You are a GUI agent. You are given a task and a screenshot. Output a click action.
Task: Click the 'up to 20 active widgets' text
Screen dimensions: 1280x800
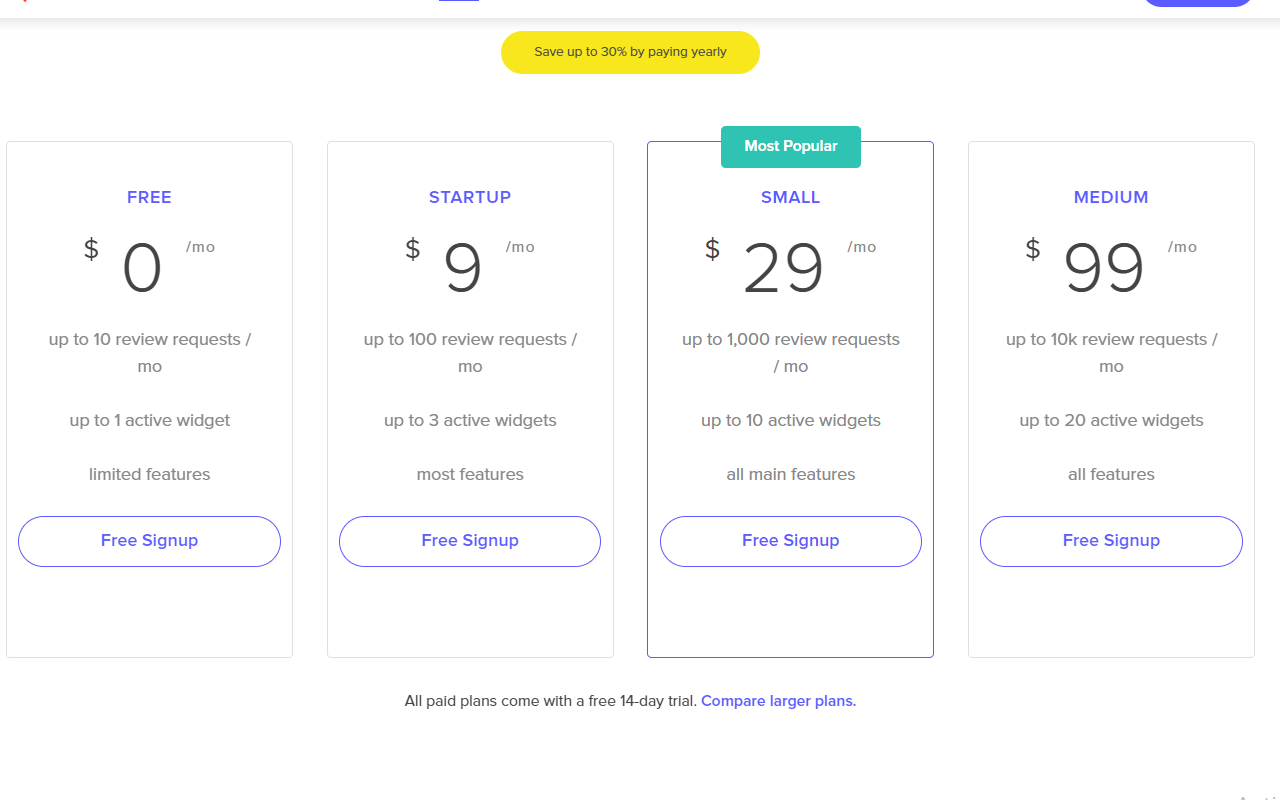(1111, 420)
